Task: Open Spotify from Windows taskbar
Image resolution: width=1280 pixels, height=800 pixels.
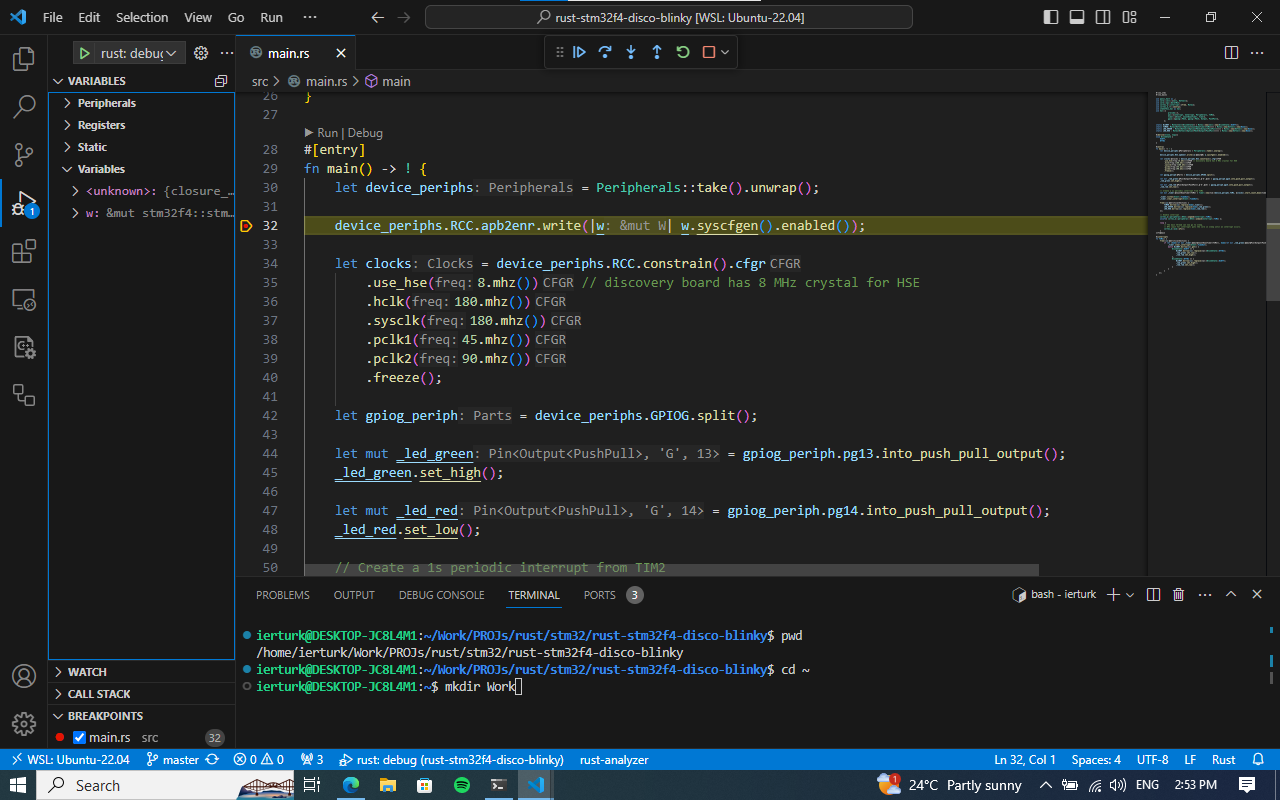Action: [461, 785]
